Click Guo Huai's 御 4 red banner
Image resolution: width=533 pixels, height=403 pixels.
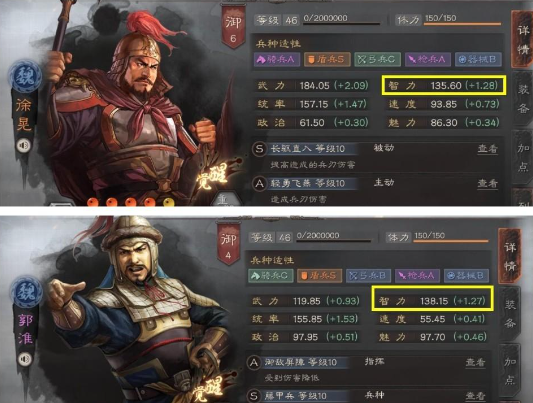(x=228, y=243)
